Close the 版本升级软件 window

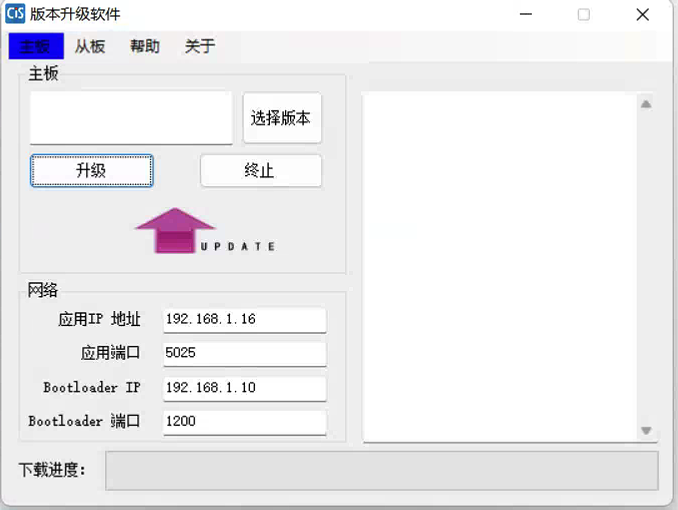tap(643, 15)
